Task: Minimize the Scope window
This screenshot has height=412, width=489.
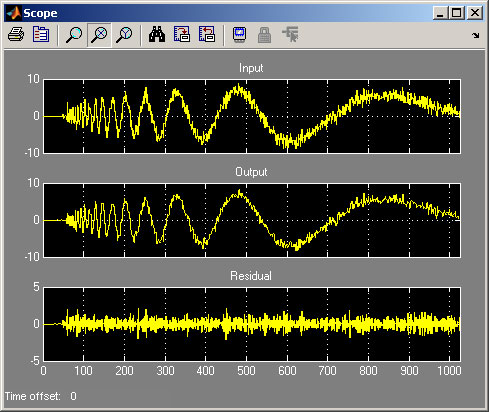Action: point(440,13)
